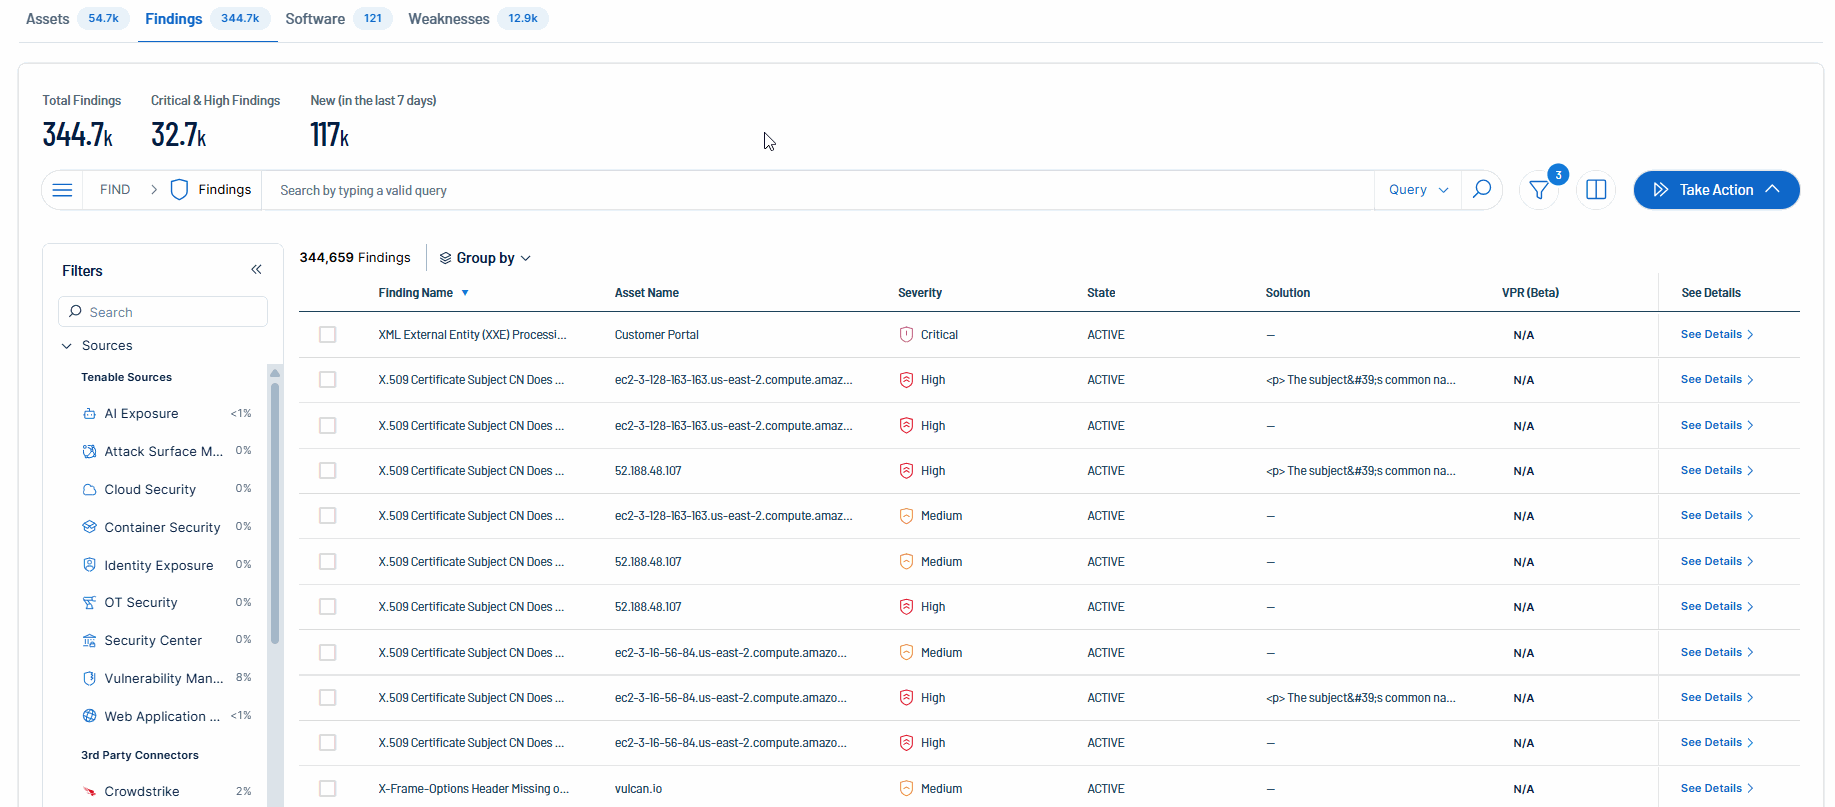Select the Identity Exposure source icon
Screen dimensions: 1835x807
[89, 565]
